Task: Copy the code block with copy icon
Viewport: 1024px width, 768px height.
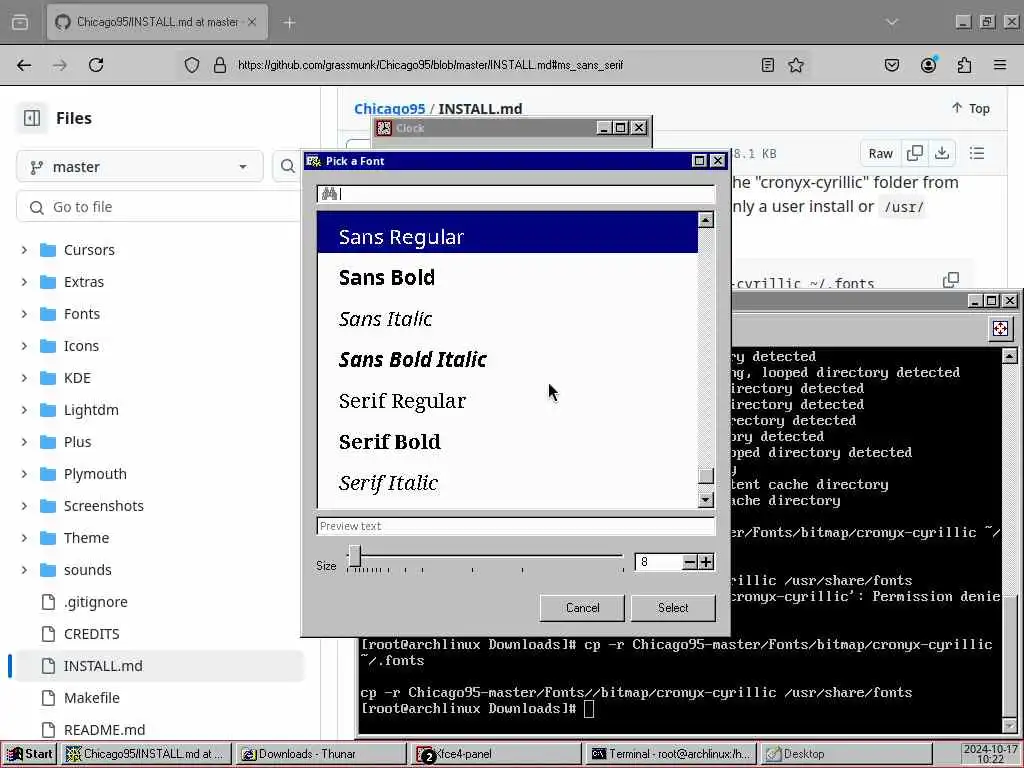Action: [951, 280]
